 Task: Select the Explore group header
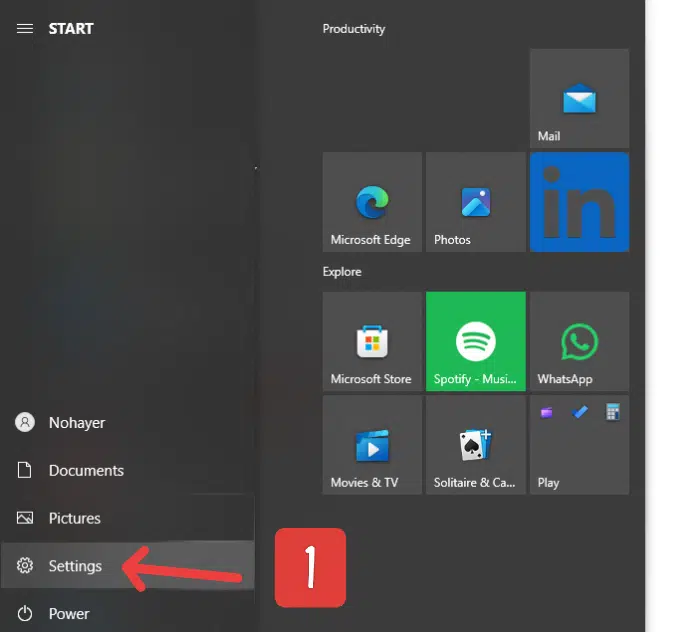tap(342, 272)
